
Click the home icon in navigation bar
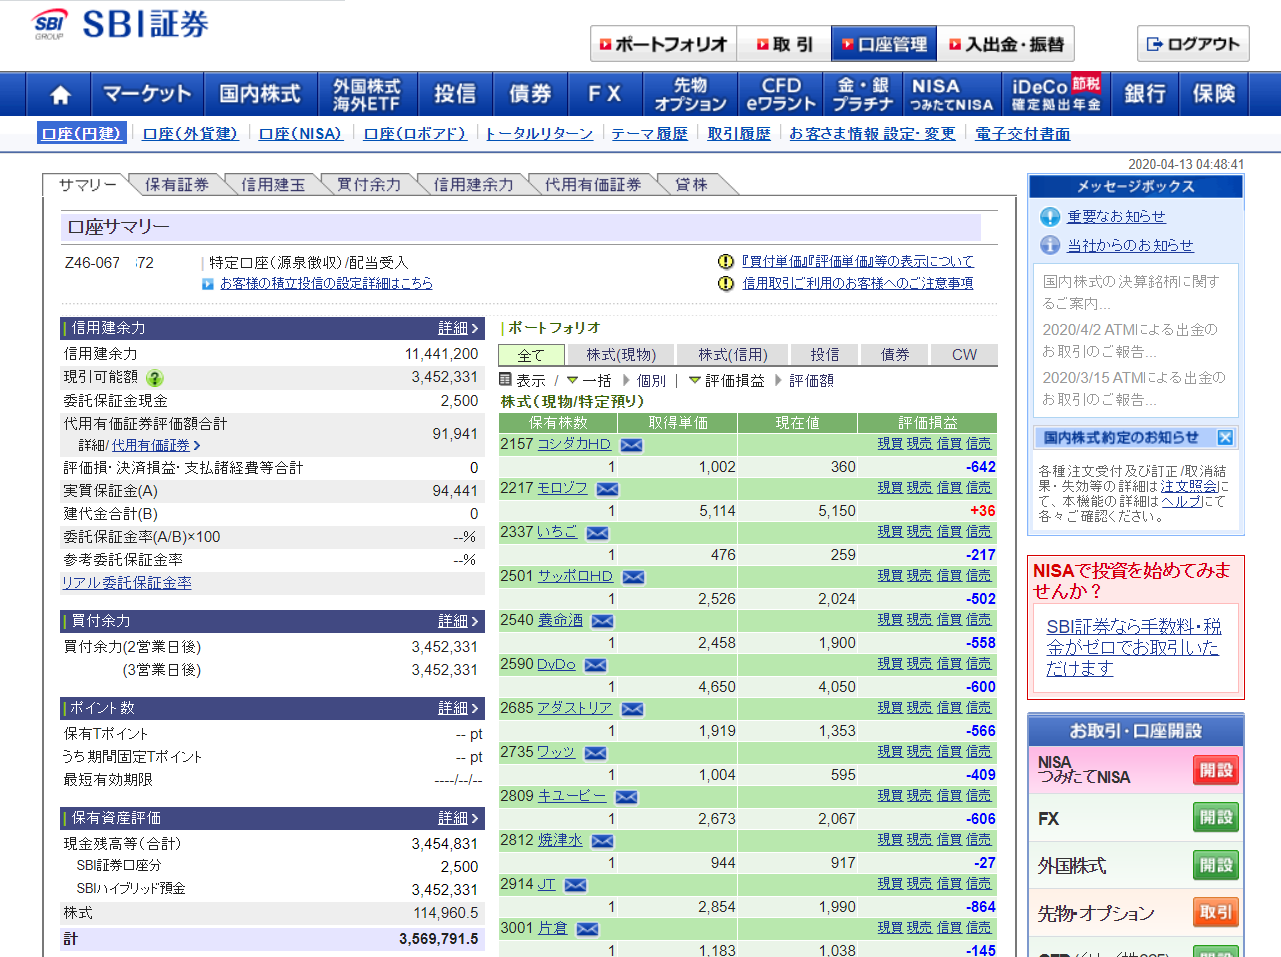[60, 95]
